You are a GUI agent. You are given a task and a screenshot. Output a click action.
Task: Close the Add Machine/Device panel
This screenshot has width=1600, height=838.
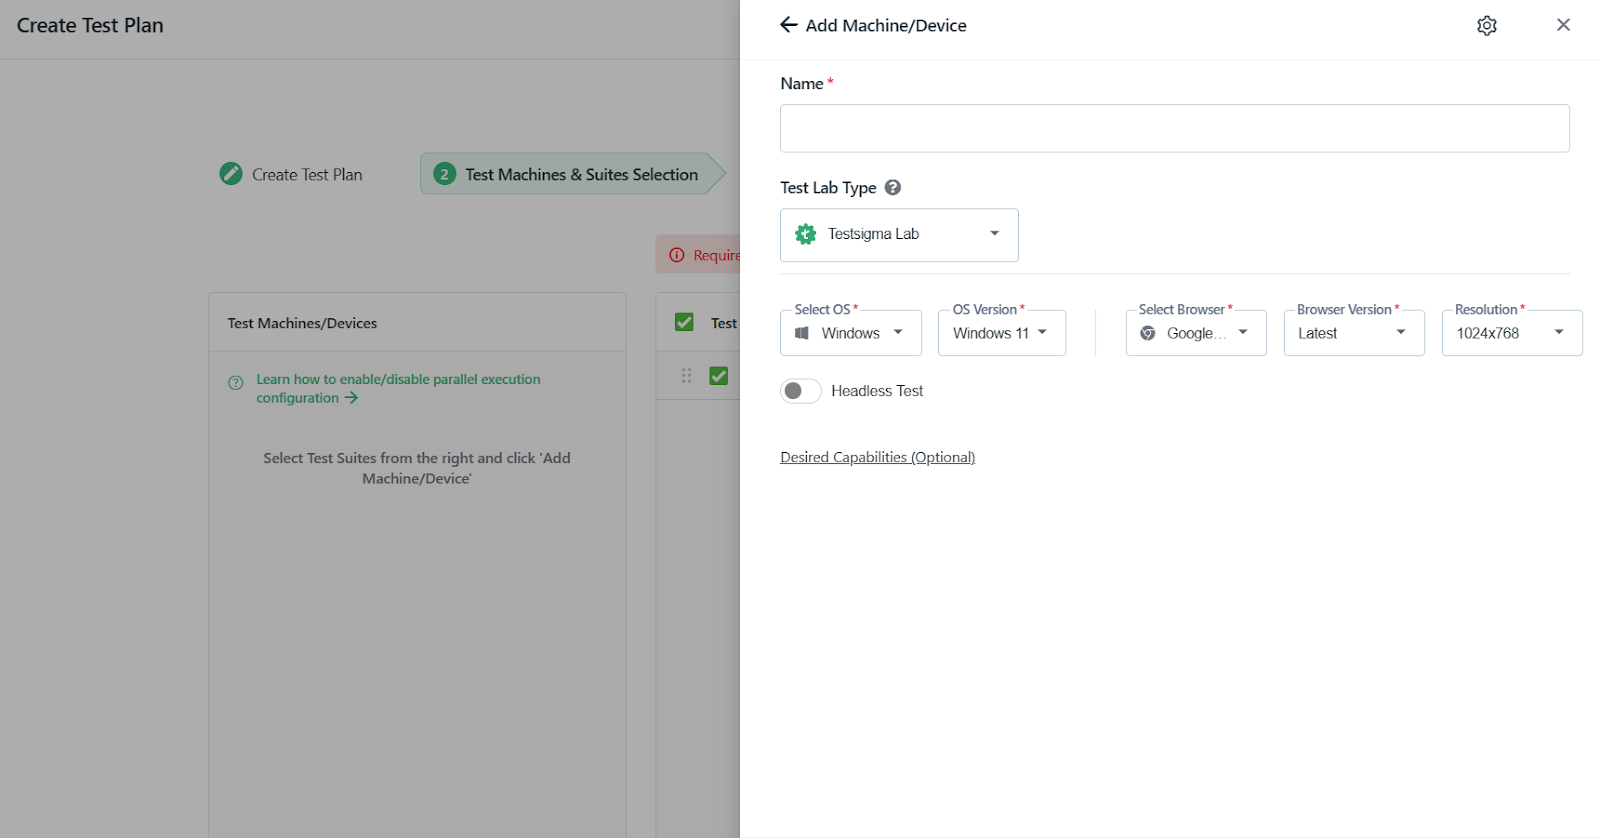[1563, 25]
